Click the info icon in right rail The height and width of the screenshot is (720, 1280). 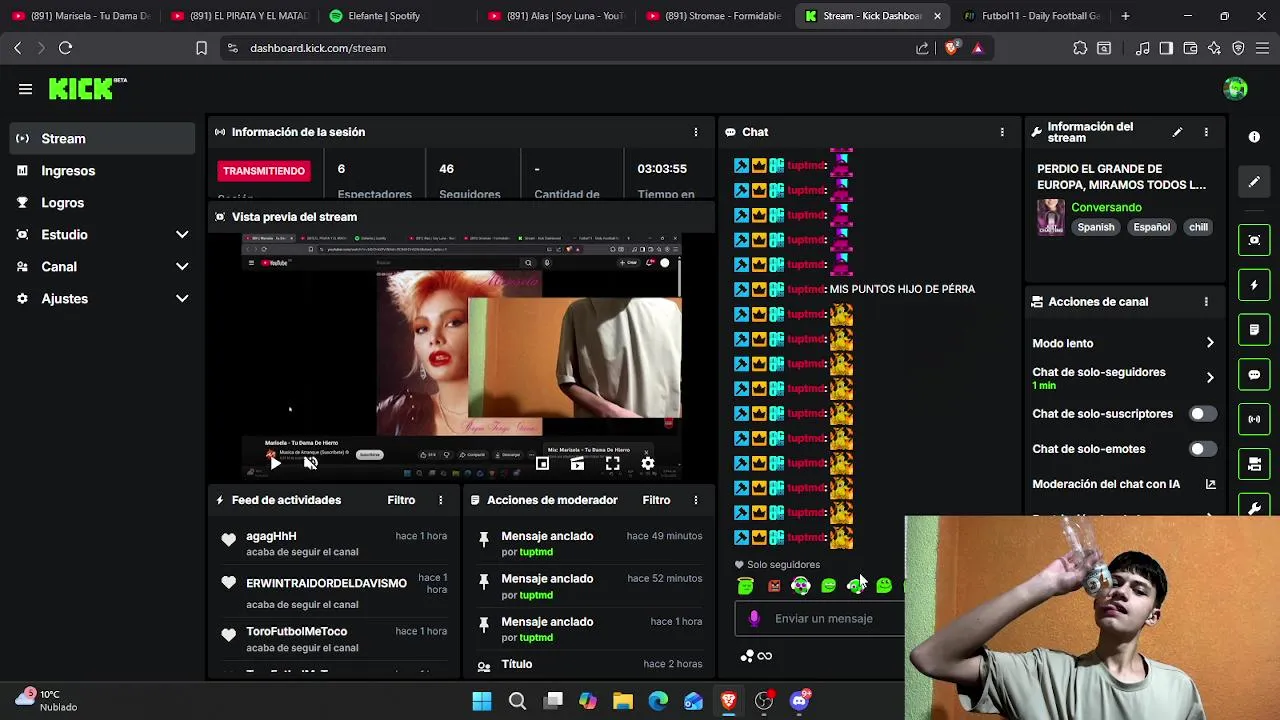[1254, 136]
